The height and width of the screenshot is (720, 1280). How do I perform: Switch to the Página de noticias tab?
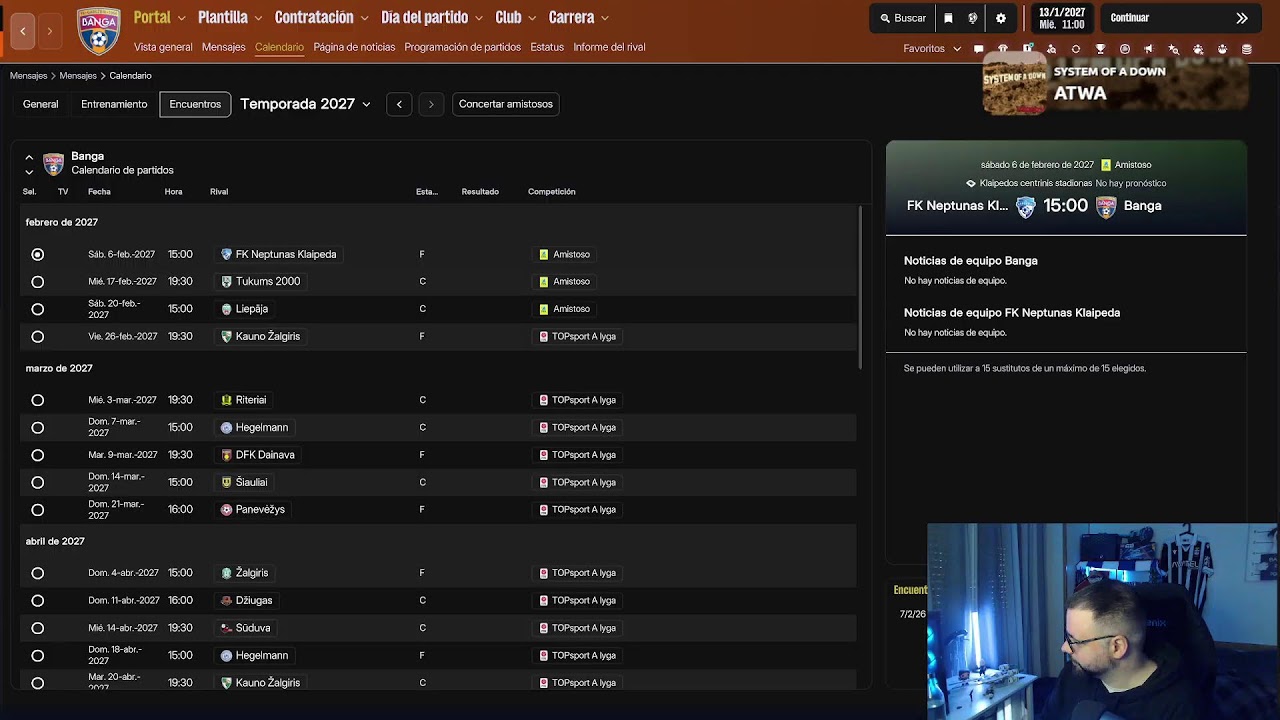point(354,47)
